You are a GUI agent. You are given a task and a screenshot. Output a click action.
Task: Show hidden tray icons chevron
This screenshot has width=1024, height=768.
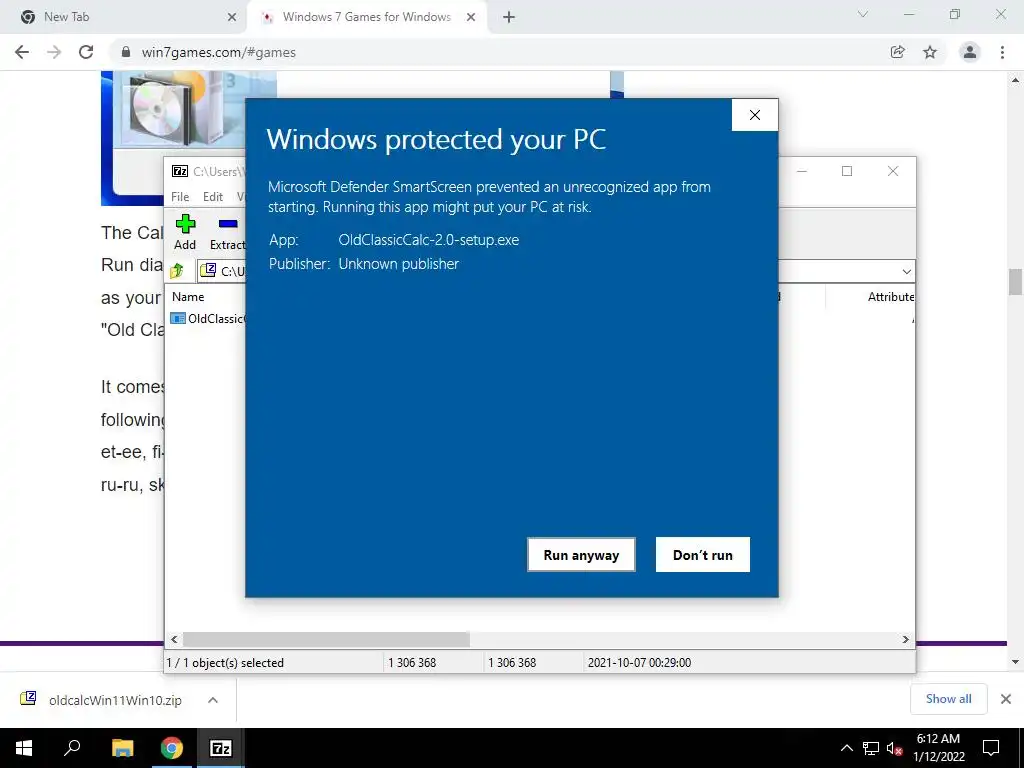(x=847, y=748)
